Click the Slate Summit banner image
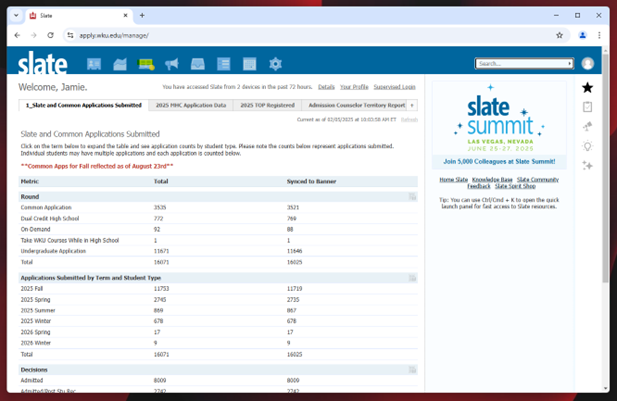This screenshot has width=617, height=401. [498, 124]
